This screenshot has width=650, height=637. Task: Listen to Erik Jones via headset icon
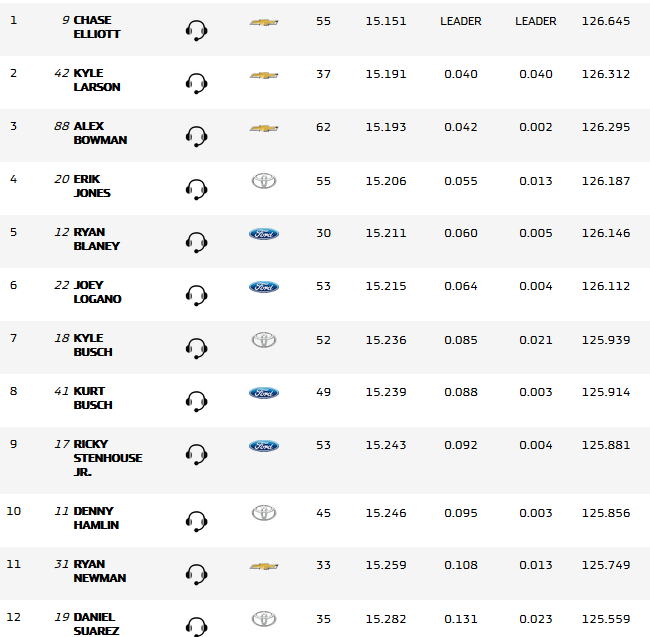[197, 189]
